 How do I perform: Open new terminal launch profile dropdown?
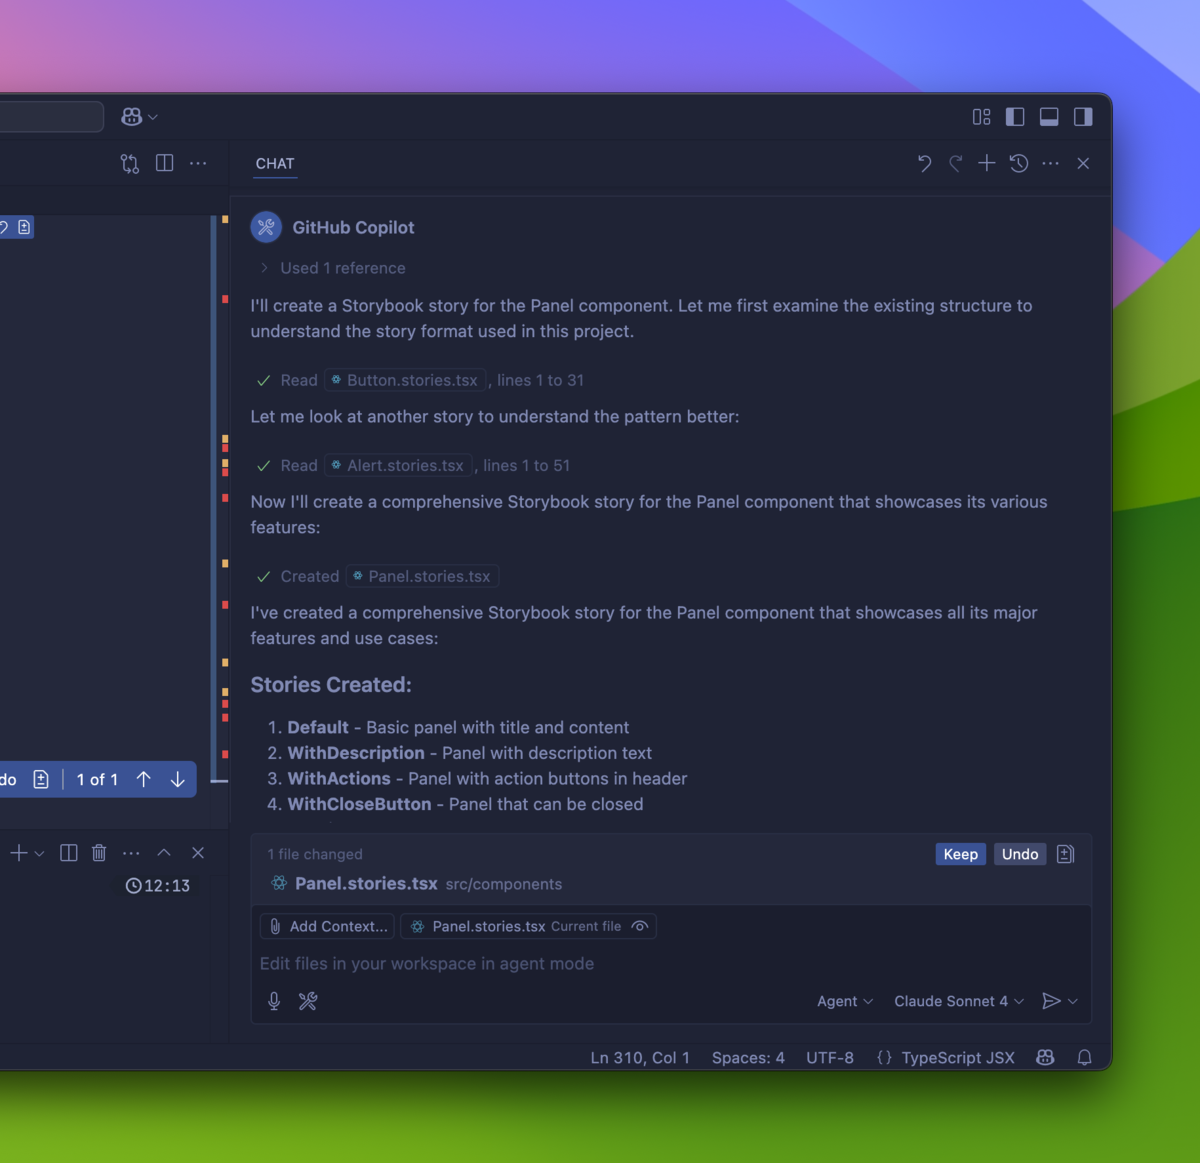pos(39,853)
